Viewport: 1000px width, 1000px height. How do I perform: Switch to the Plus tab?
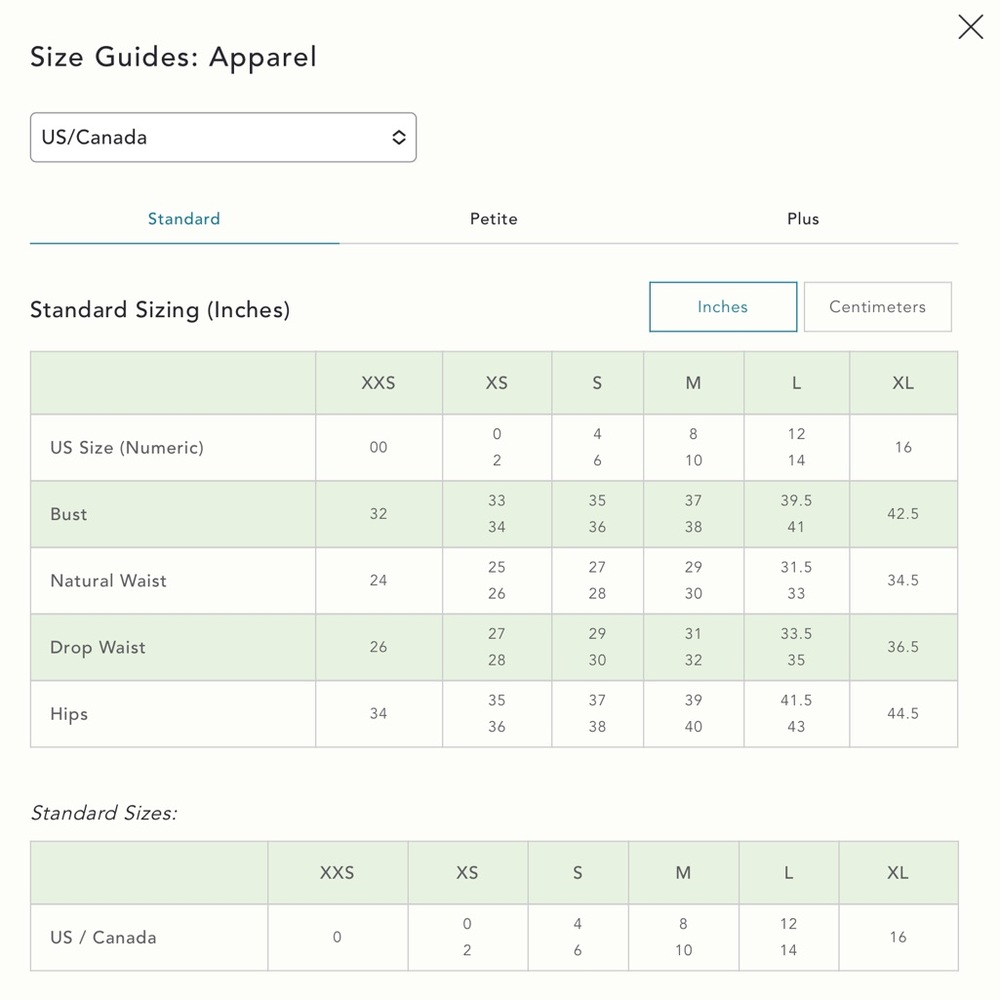[803, 219]
